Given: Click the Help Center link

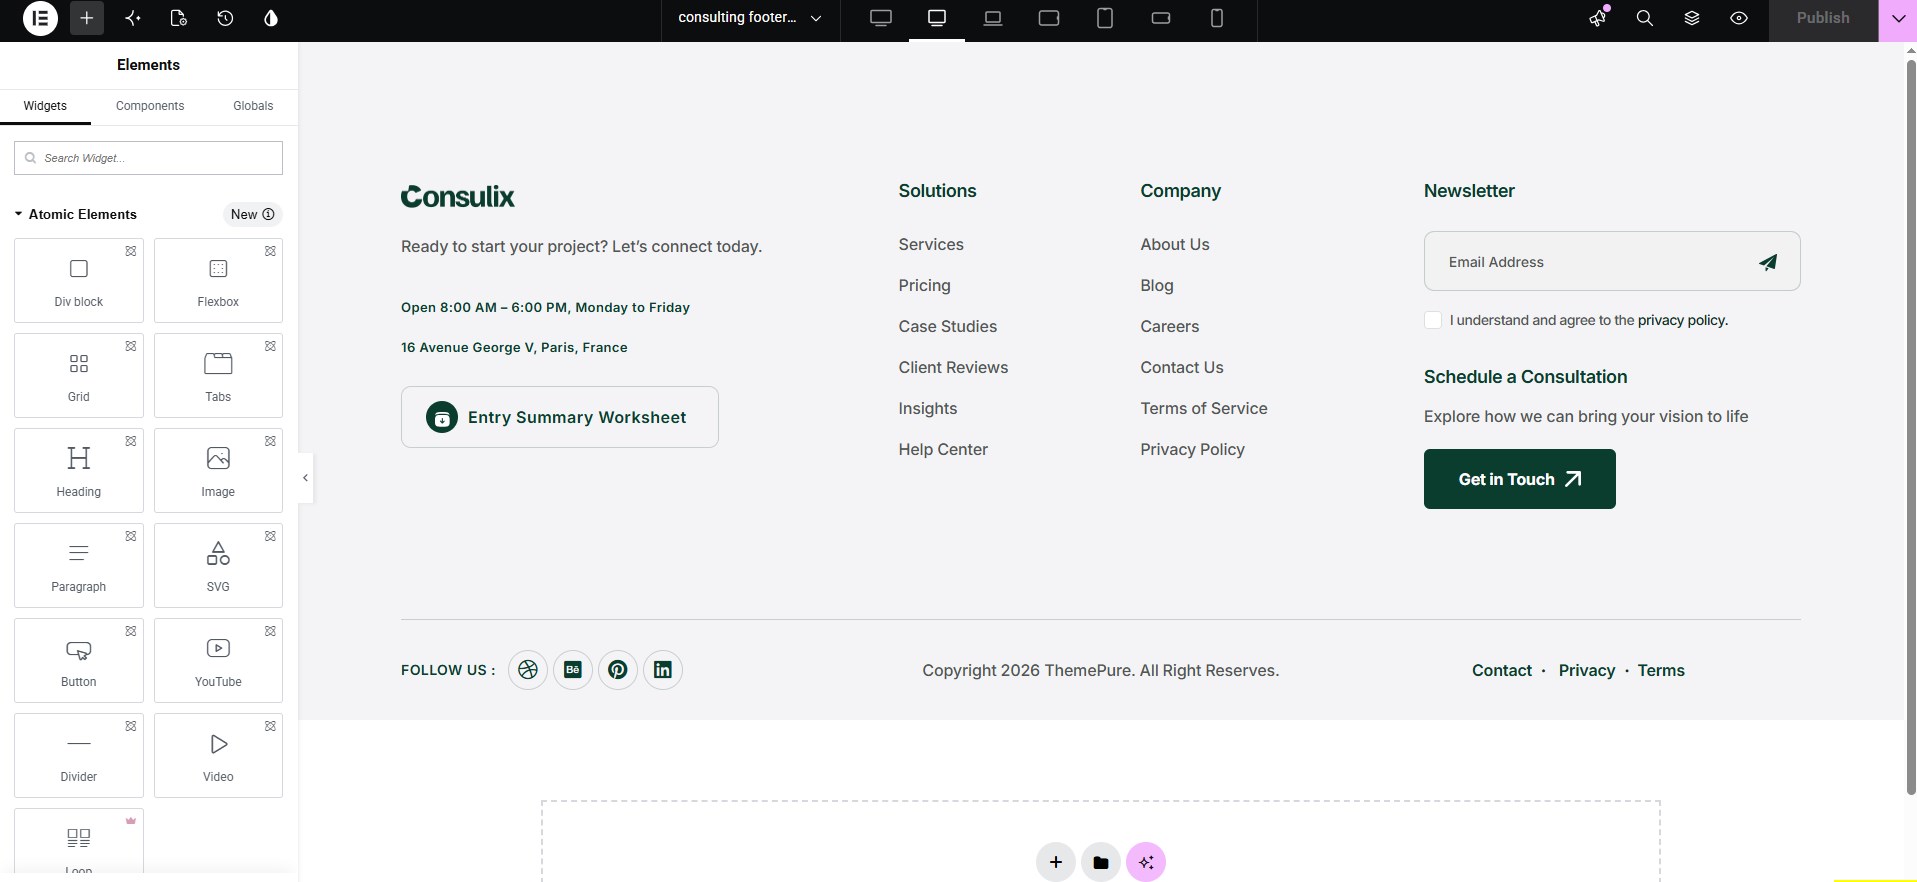Looking at the screenshot, I should click(x=943, y=449).
